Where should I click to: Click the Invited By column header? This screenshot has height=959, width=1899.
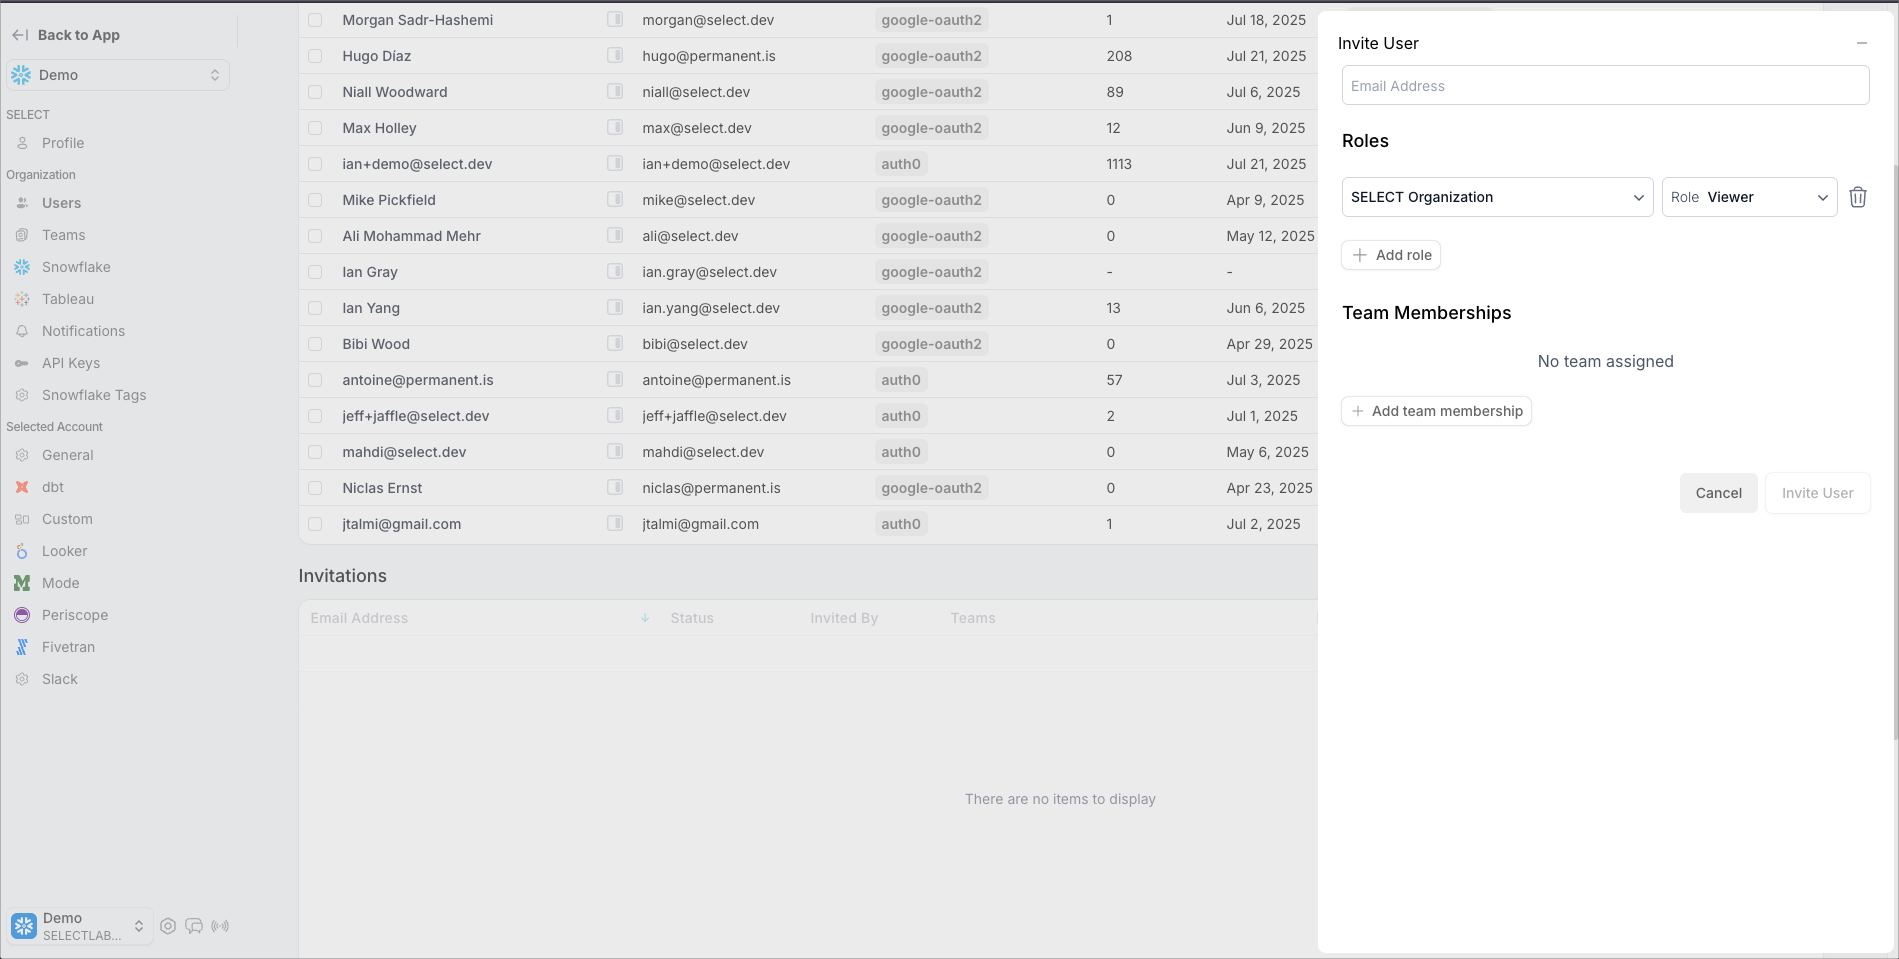pyautogui.click(x=844, y=618)
